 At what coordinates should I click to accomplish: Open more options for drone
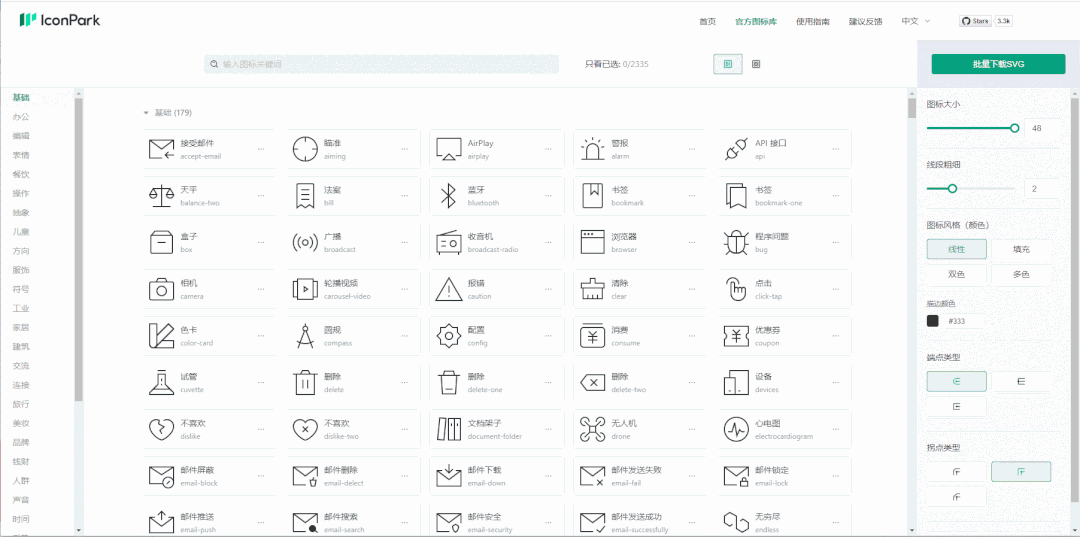point(692,430)
